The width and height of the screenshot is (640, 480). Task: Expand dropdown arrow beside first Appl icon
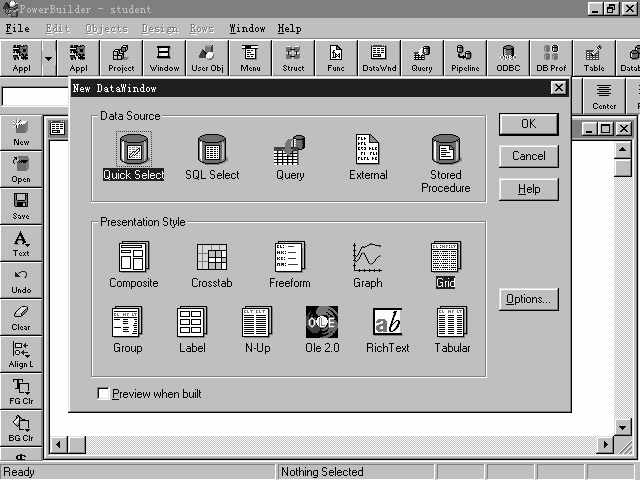[x=49, y=58]
